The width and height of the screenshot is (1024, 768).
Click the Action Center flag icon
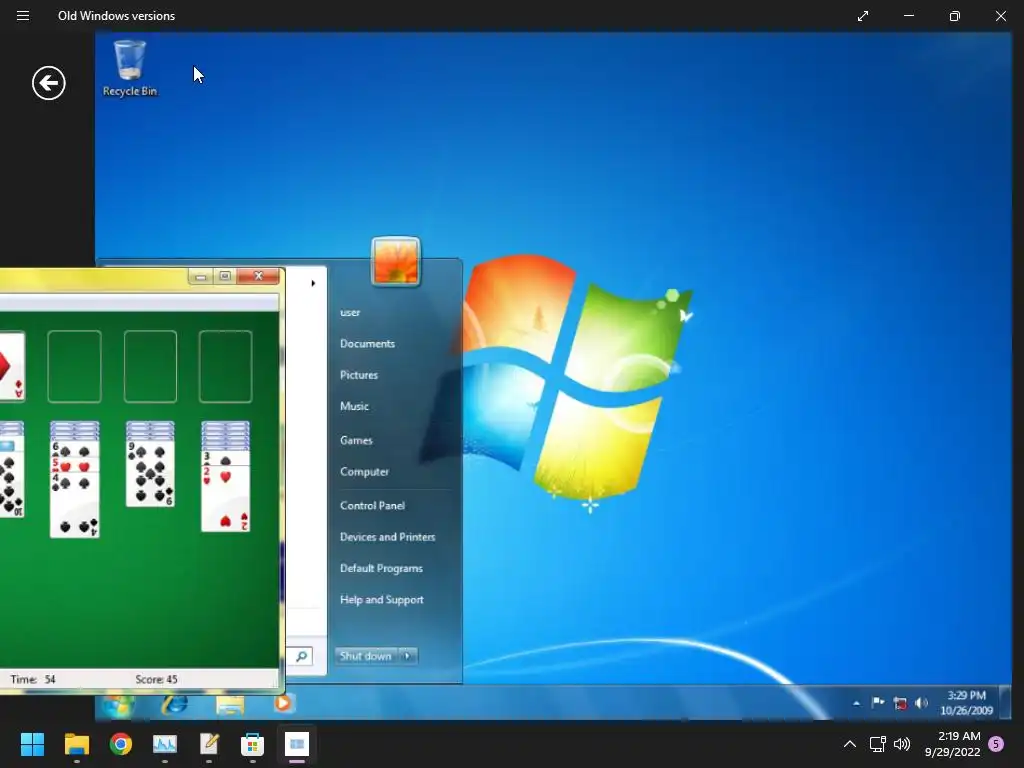tap(878, 703)
